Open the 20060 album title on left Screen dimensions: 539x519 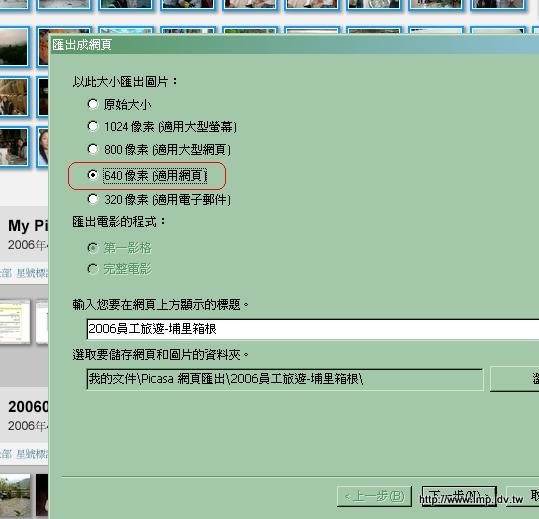tap(28, 407)
